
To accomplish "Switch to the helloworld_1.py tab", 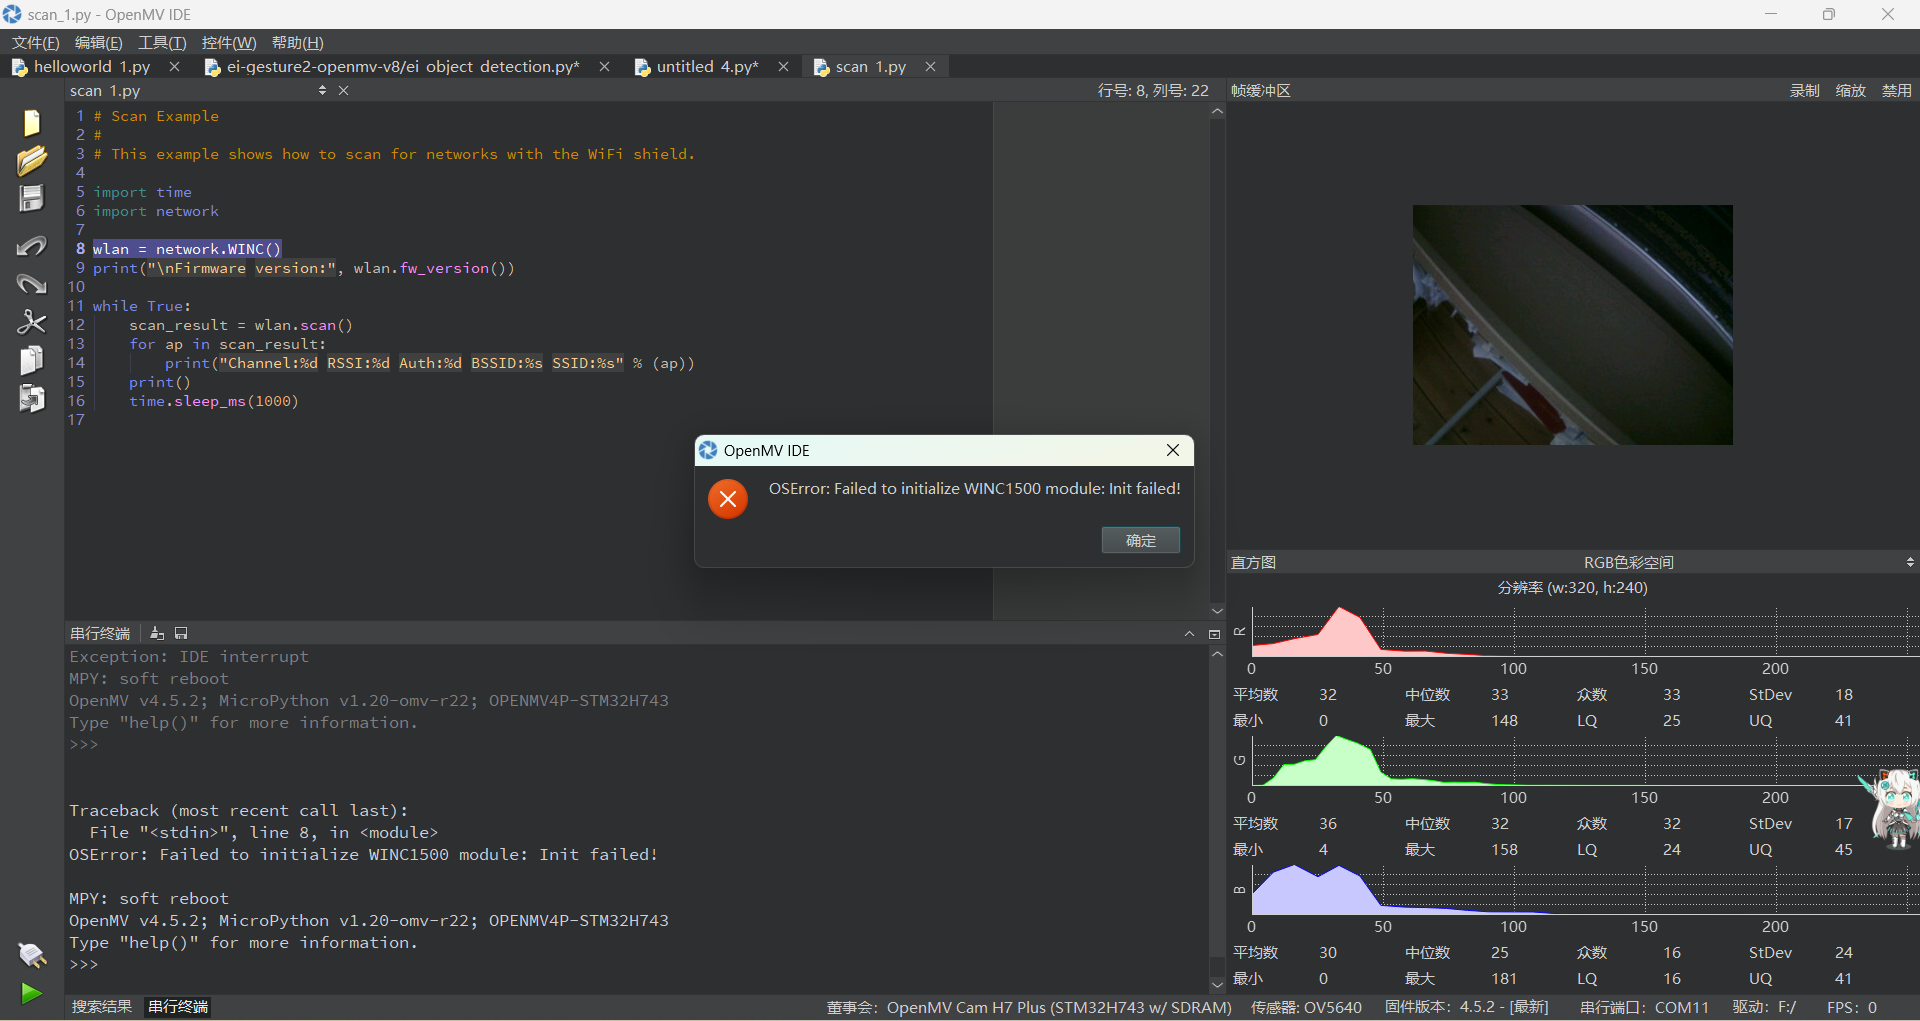I will pos(92,67).
